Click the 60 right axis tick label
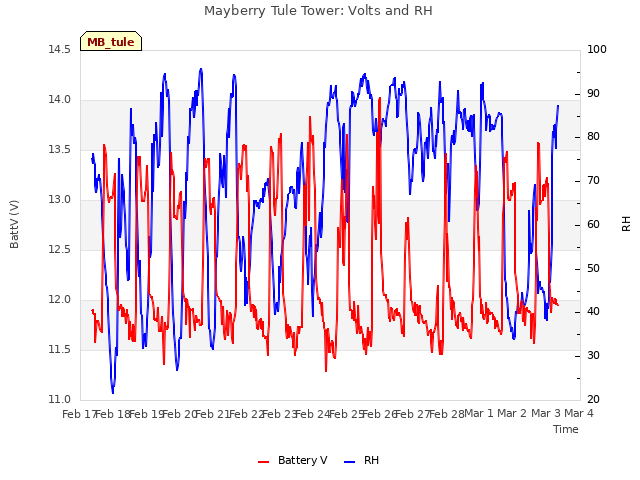640x480 pixels. coord(593,224)
